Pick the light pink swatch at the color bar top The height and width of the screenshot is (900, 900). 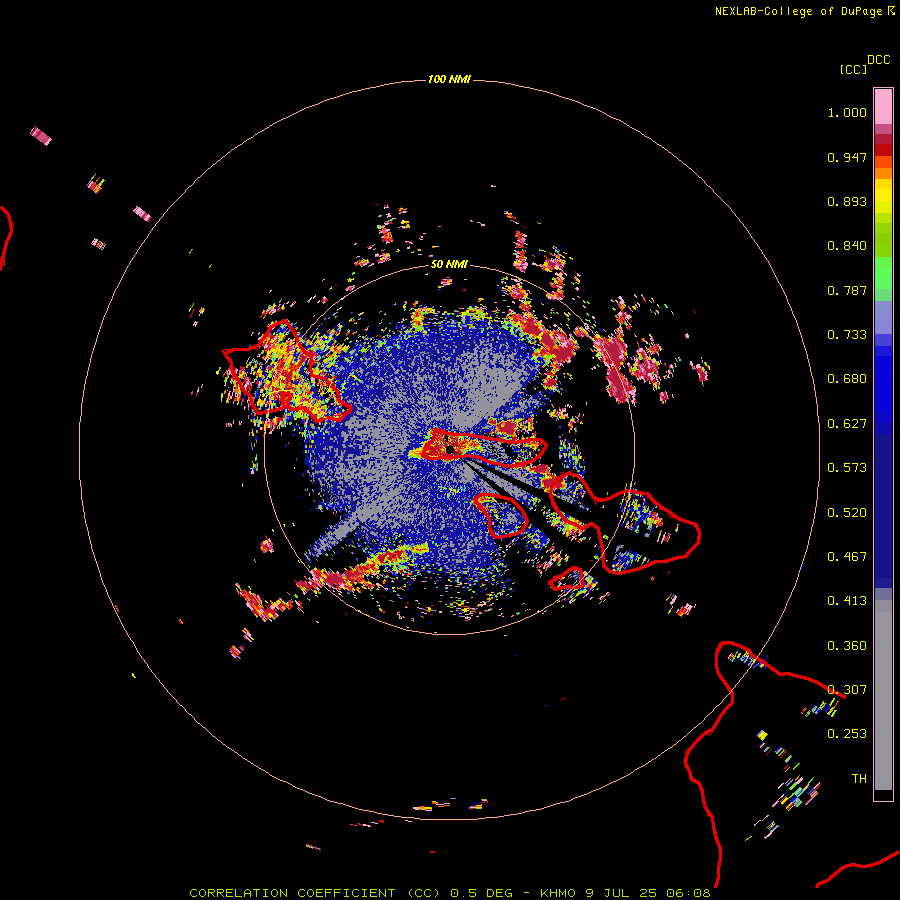(x=883, y=106)
